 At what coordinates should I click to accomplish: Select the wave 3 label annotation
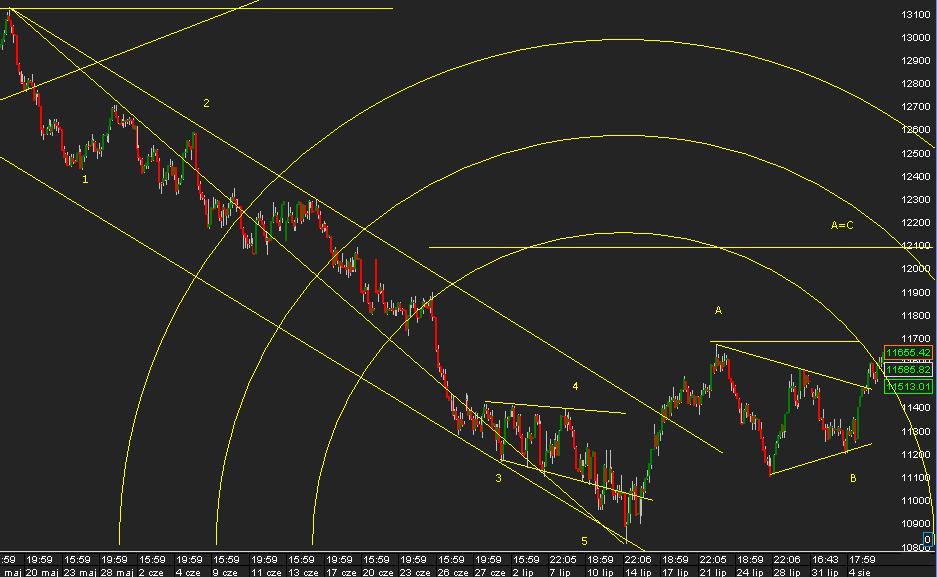pos(498,478)
